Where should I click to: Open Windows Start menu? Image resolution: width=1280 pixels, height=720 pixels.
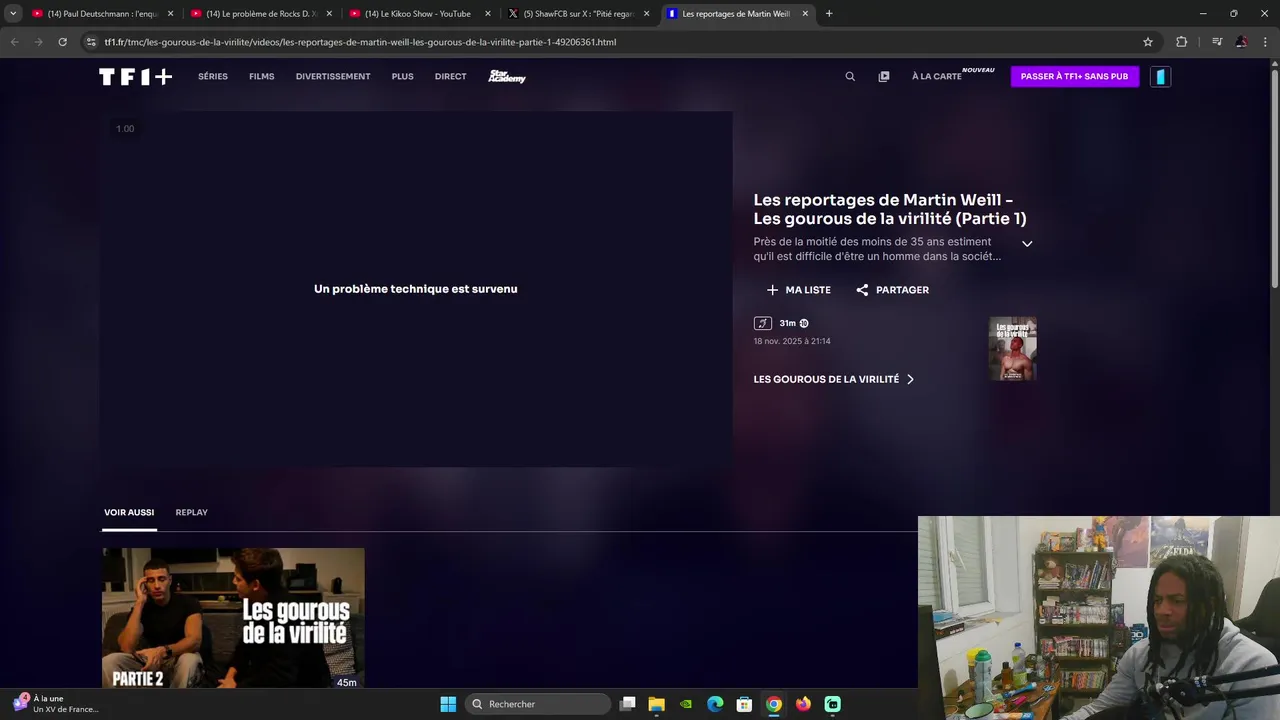448,704
